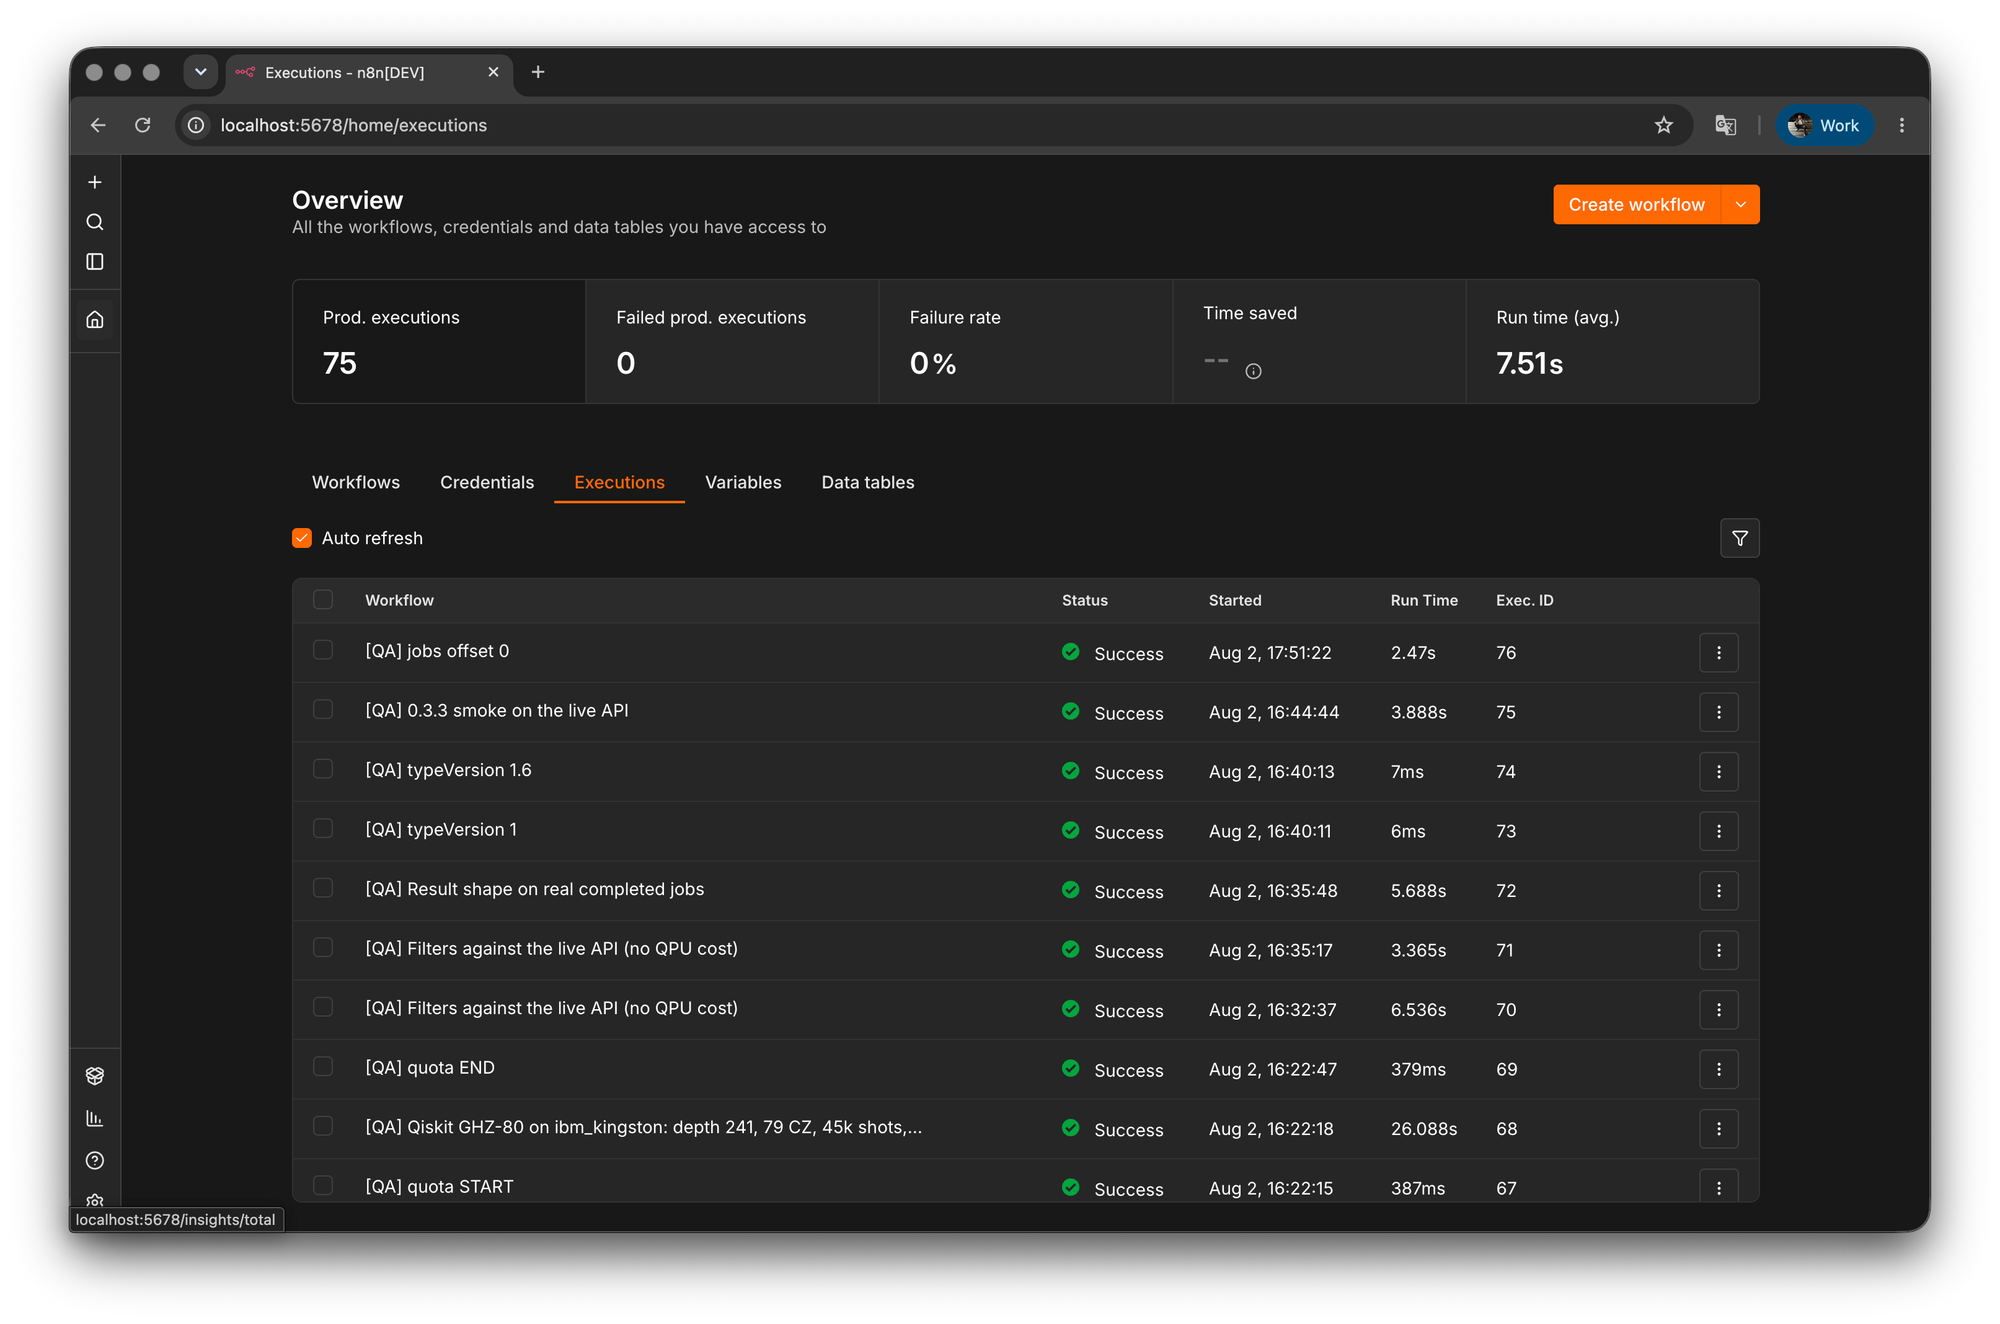Viewport: 2000px width, 1324px height.
Task: Open the actions menu for execution 70
Action: point(1719,1010)
